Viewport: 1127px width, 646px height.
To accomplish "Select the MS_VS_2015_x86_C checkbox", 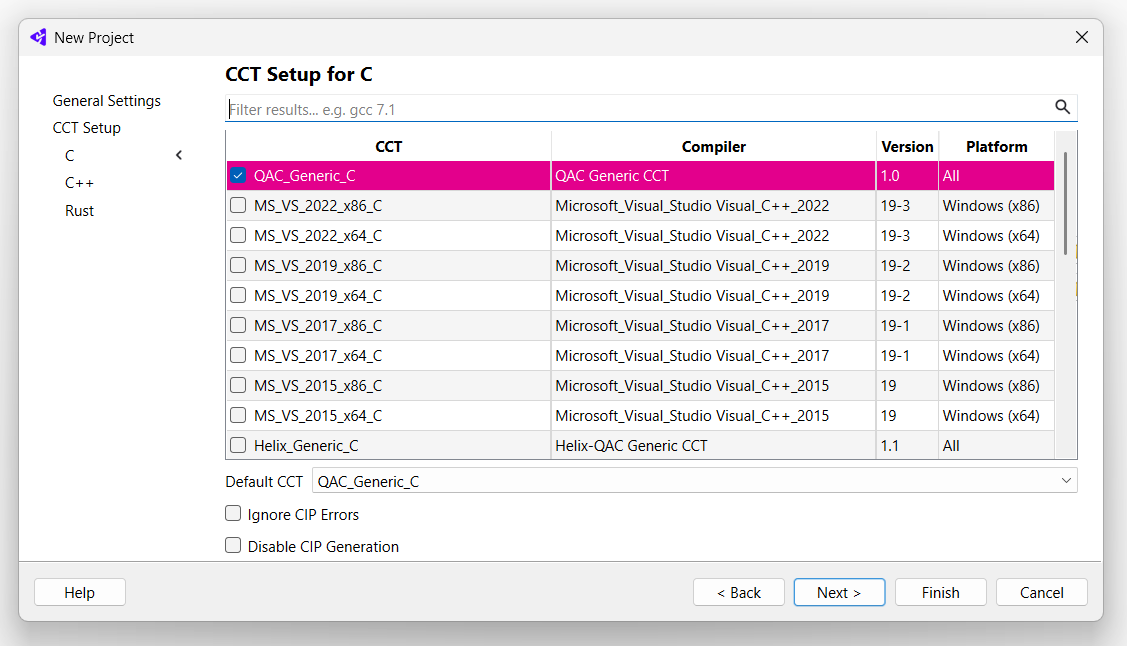I will [x=238, y=385].
